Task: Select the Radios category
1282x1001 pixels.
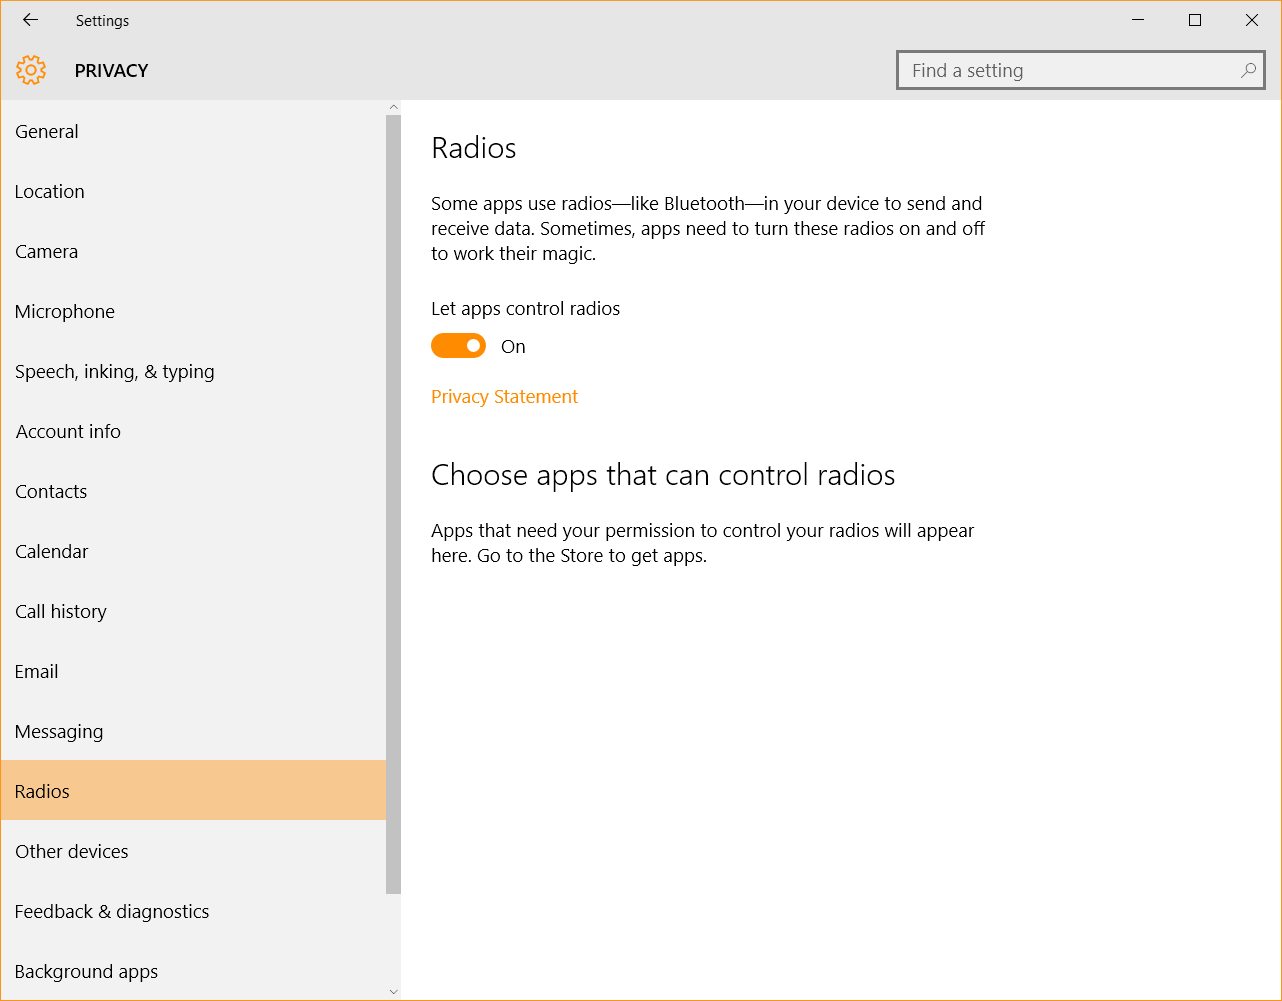Action: (193, 791)
